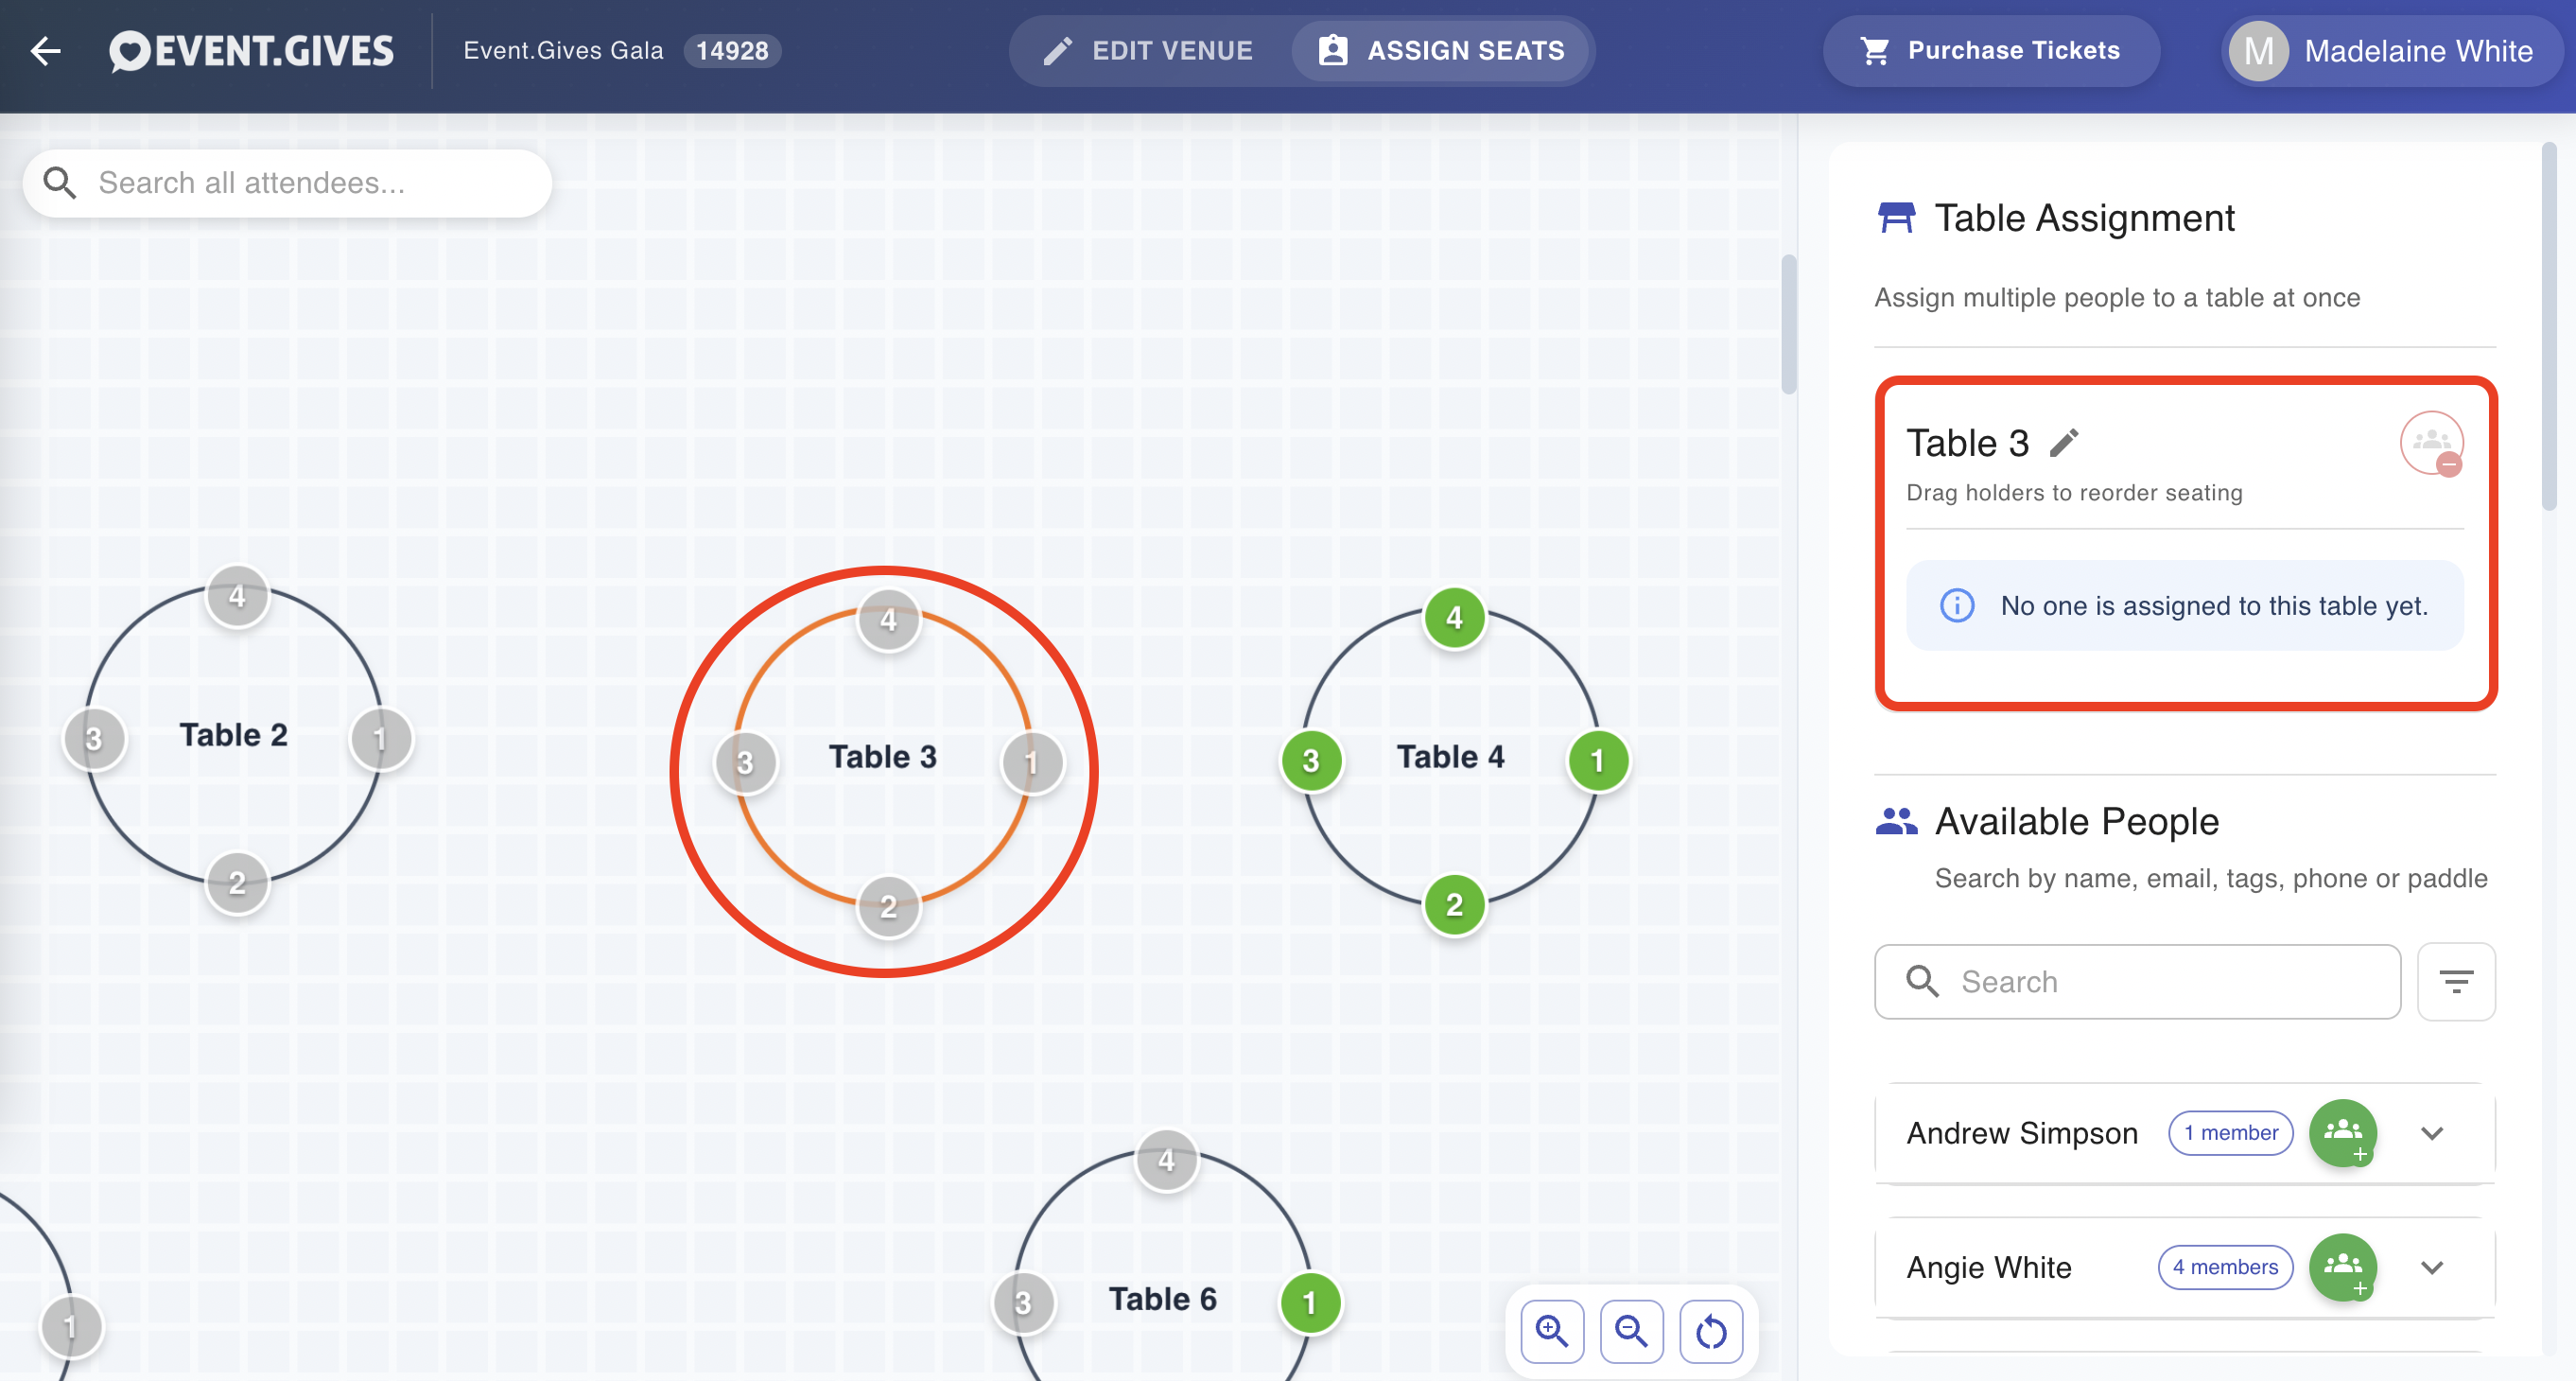Expand Angie White's row
Viewport: 2576px width, 1381px height.
coord(2432,1267)
